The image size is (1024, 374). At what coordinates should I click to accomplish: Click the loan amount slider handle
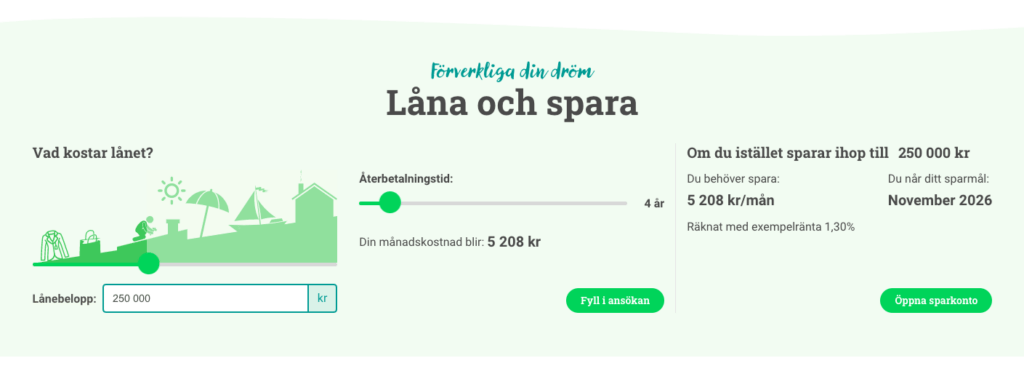pos(149,264)
